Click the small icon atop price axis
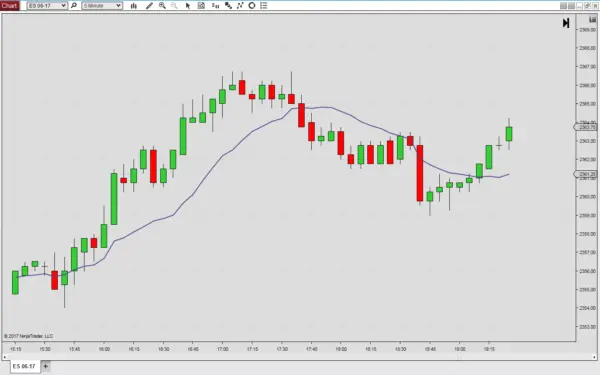 click(x=592, y=19)
